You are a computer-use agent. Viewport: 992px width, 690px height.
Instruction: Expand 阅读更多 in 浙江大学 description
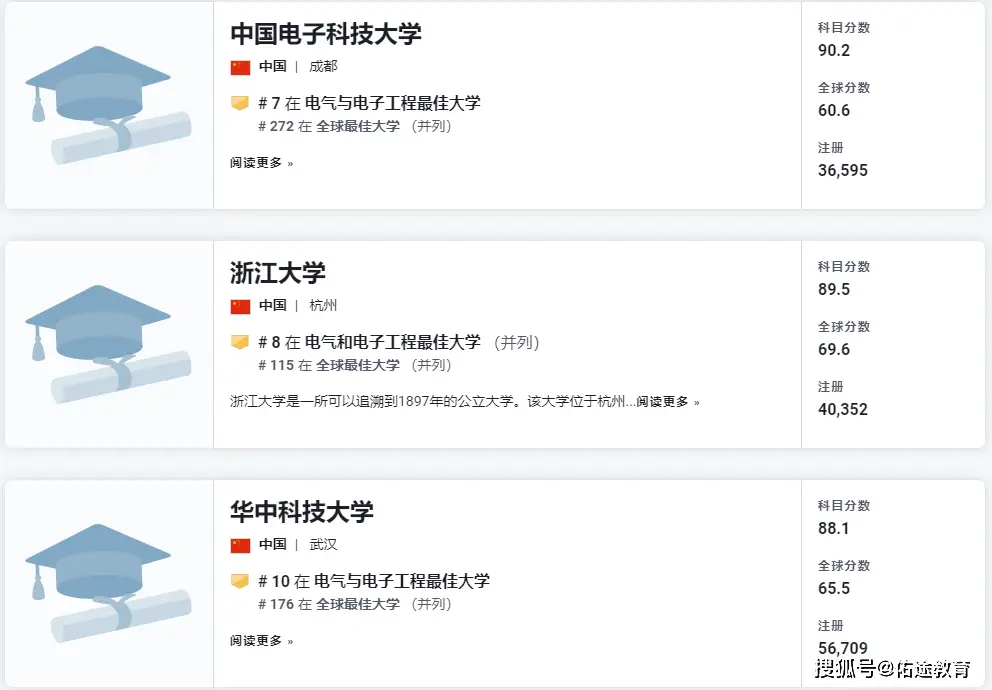click(x=668, y=402)
